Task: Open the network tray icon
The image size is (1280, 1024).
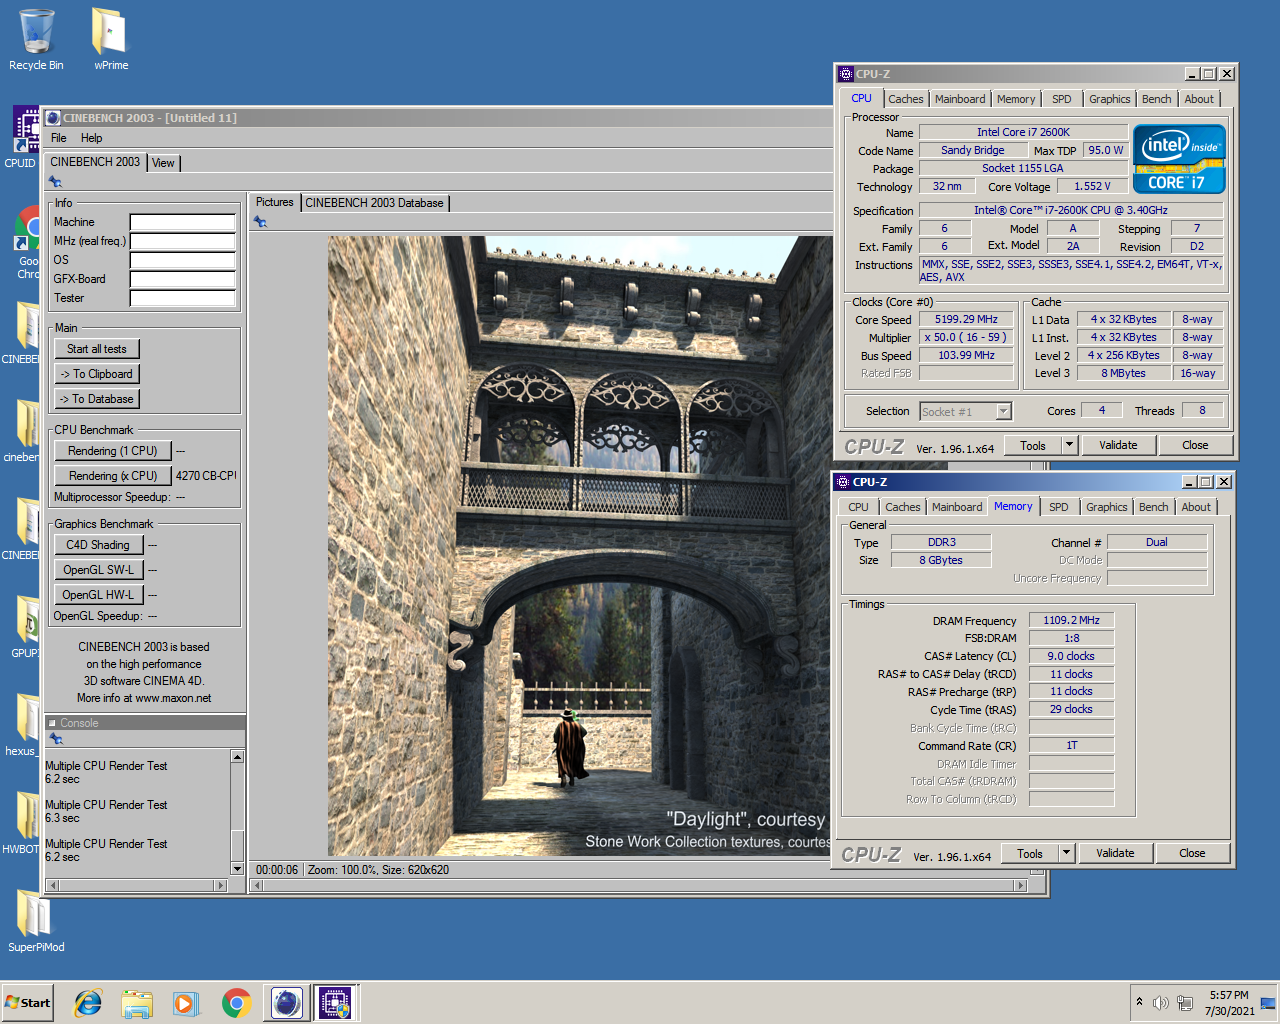Action: click(x=1185, y=1003)
